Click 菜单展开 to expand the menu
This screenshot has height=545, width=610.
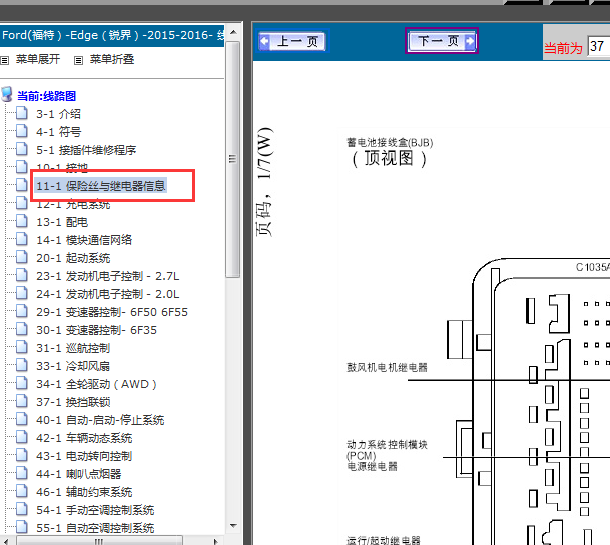(x=38, y=59)
